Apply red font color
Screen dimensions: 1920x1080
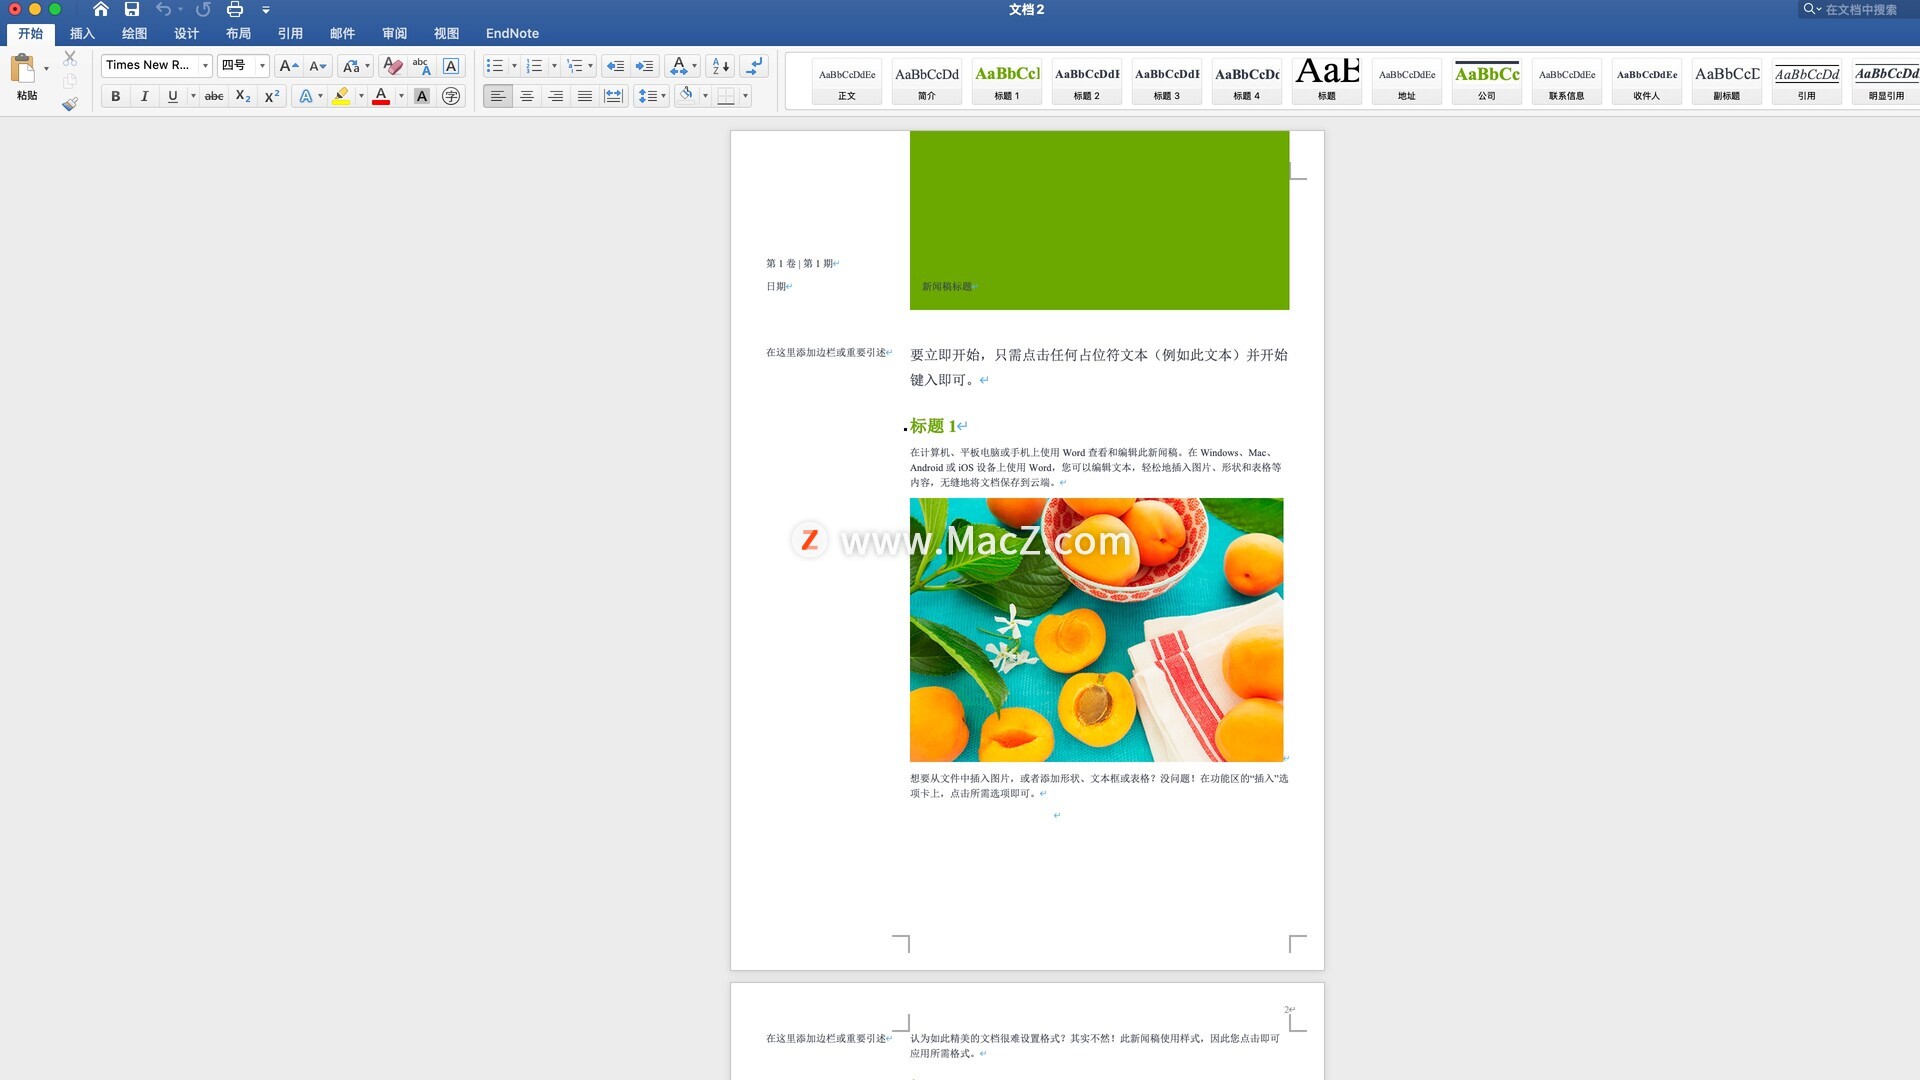[x=381, y=96]
